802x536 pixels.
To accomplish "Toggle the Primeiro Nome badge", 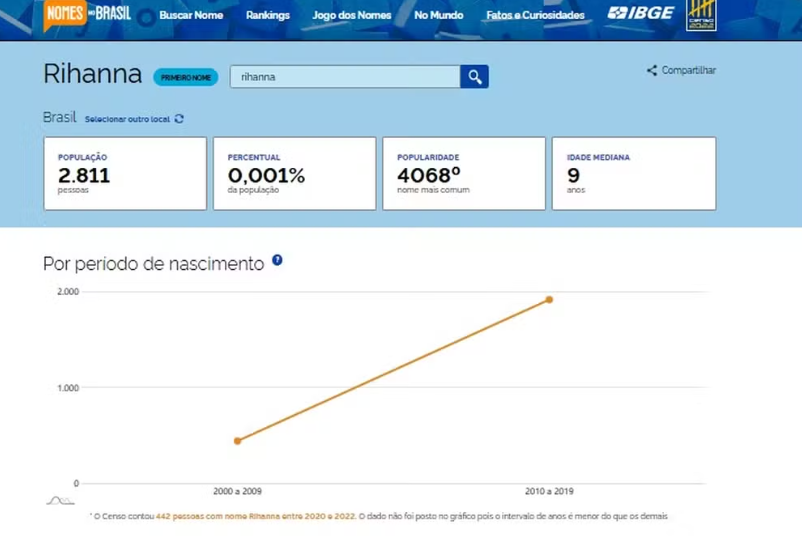I will pyautogui.click(x=185, y=77).
